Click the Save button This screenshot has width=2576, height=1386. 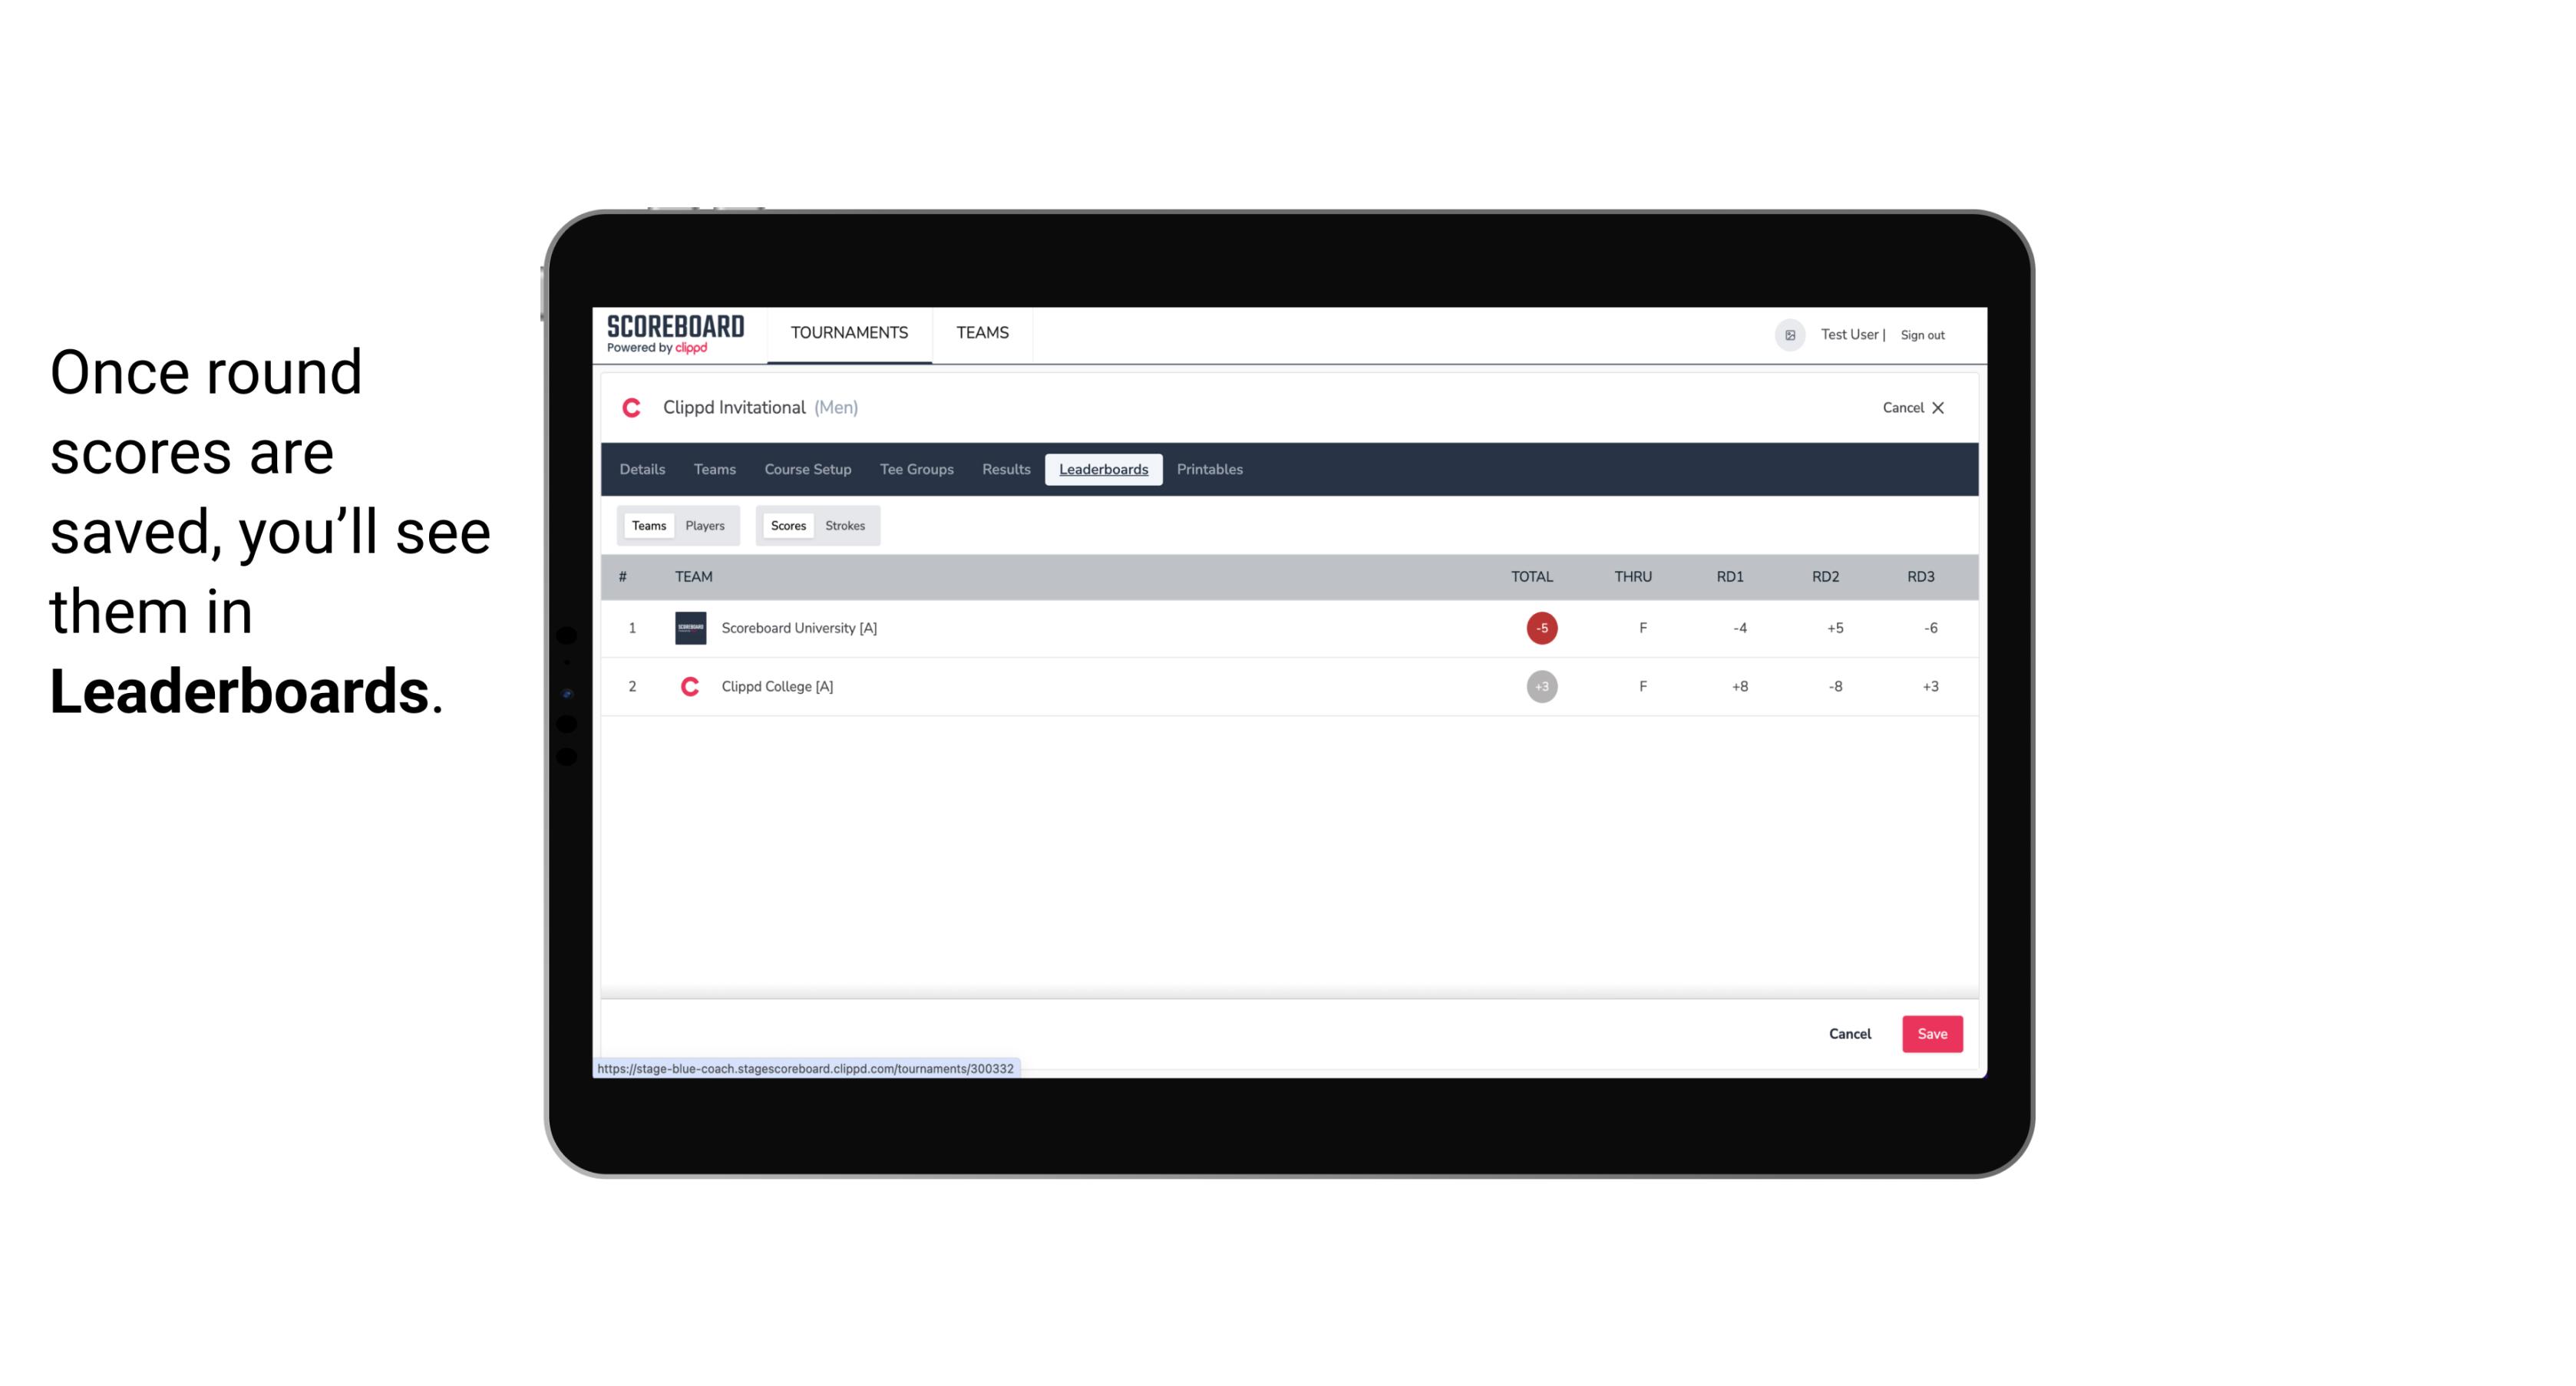pyautogui.click(x=1930, y=1033)
